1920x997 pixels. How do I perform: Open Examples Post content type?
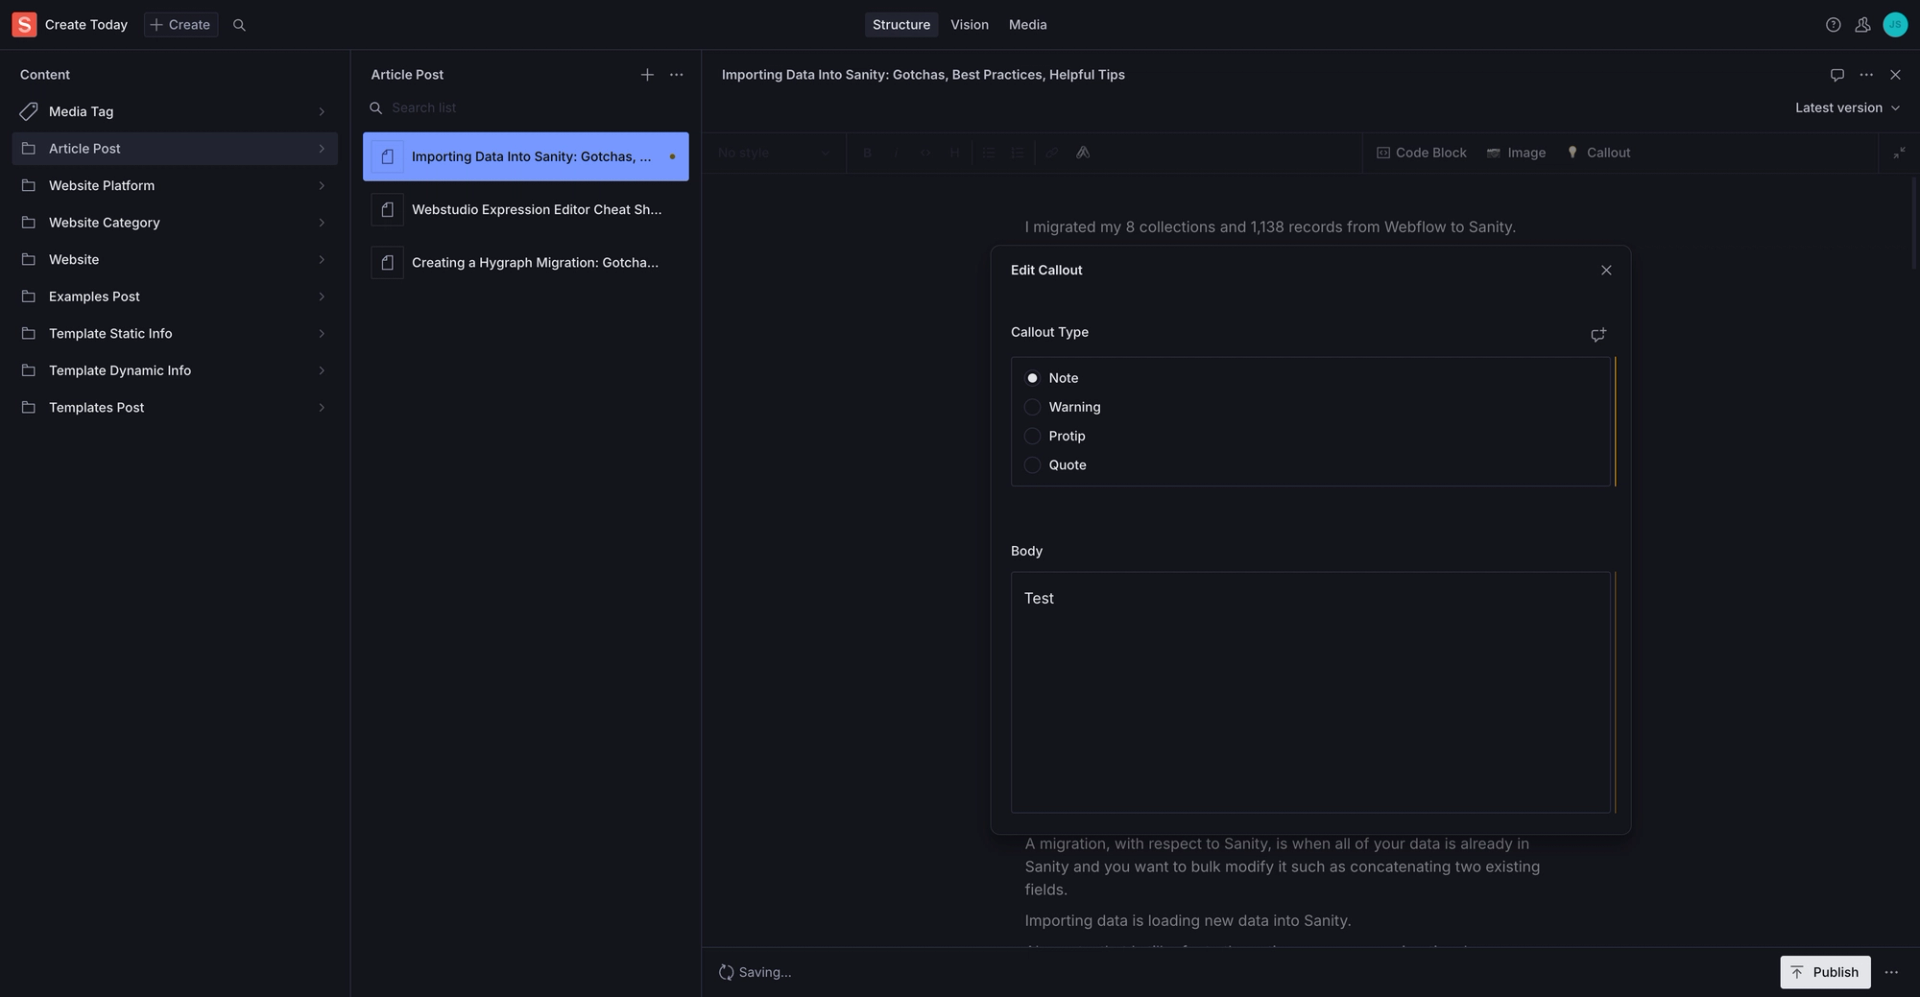175,297
